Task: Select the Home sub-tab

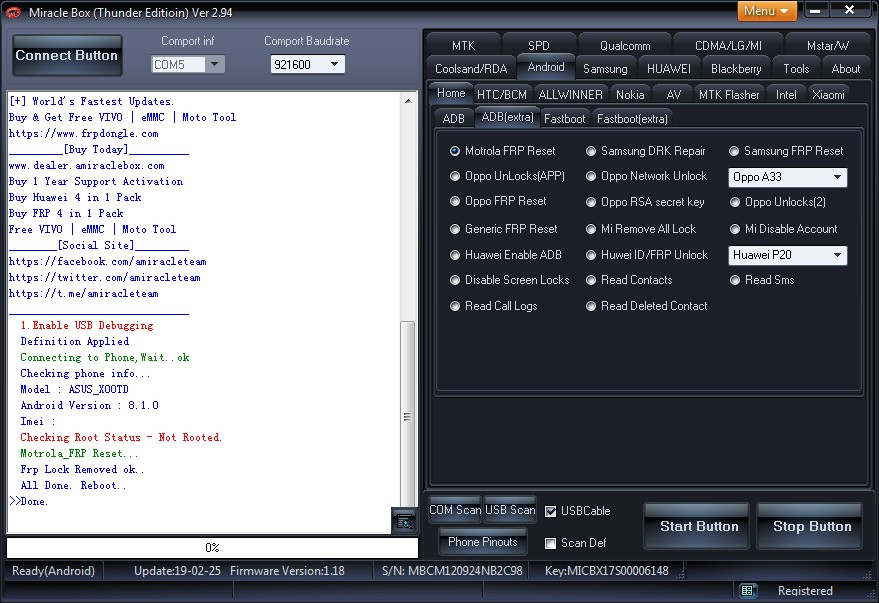Action: pos(451,93)
